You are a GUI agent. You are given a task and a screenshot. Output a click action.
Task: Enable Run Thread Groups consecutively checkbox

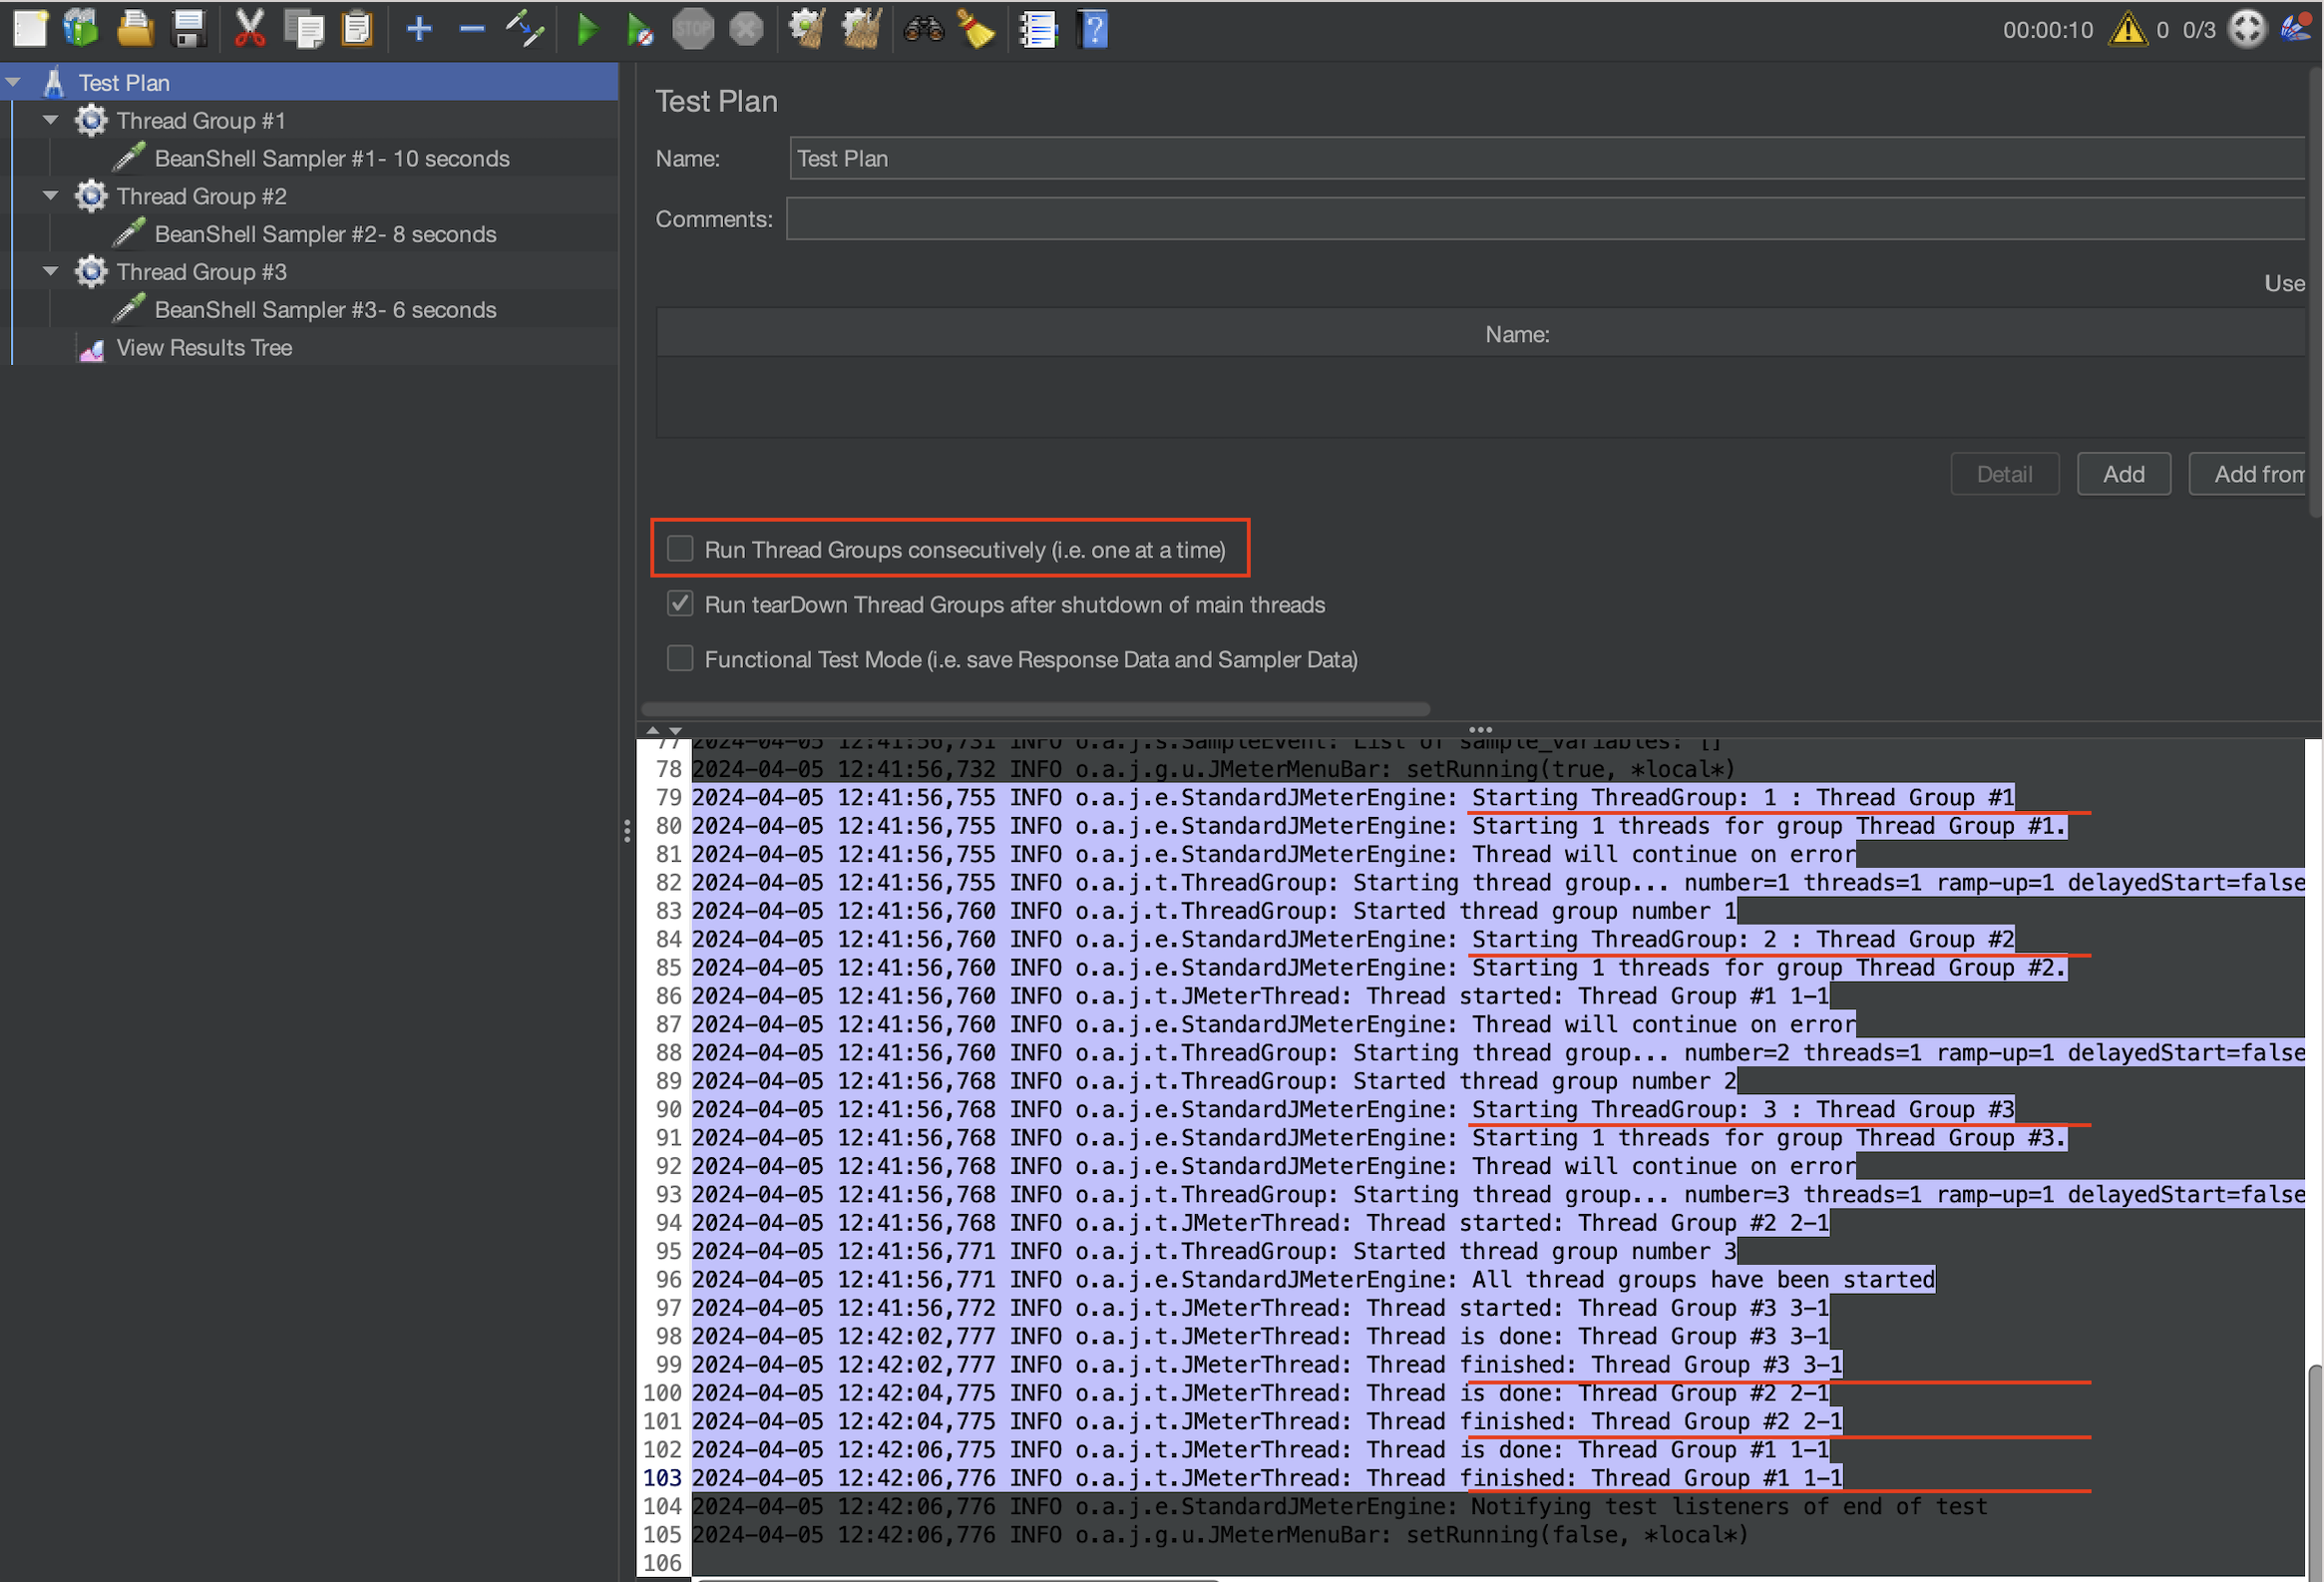pyautogui.click(x=680, y=549)
